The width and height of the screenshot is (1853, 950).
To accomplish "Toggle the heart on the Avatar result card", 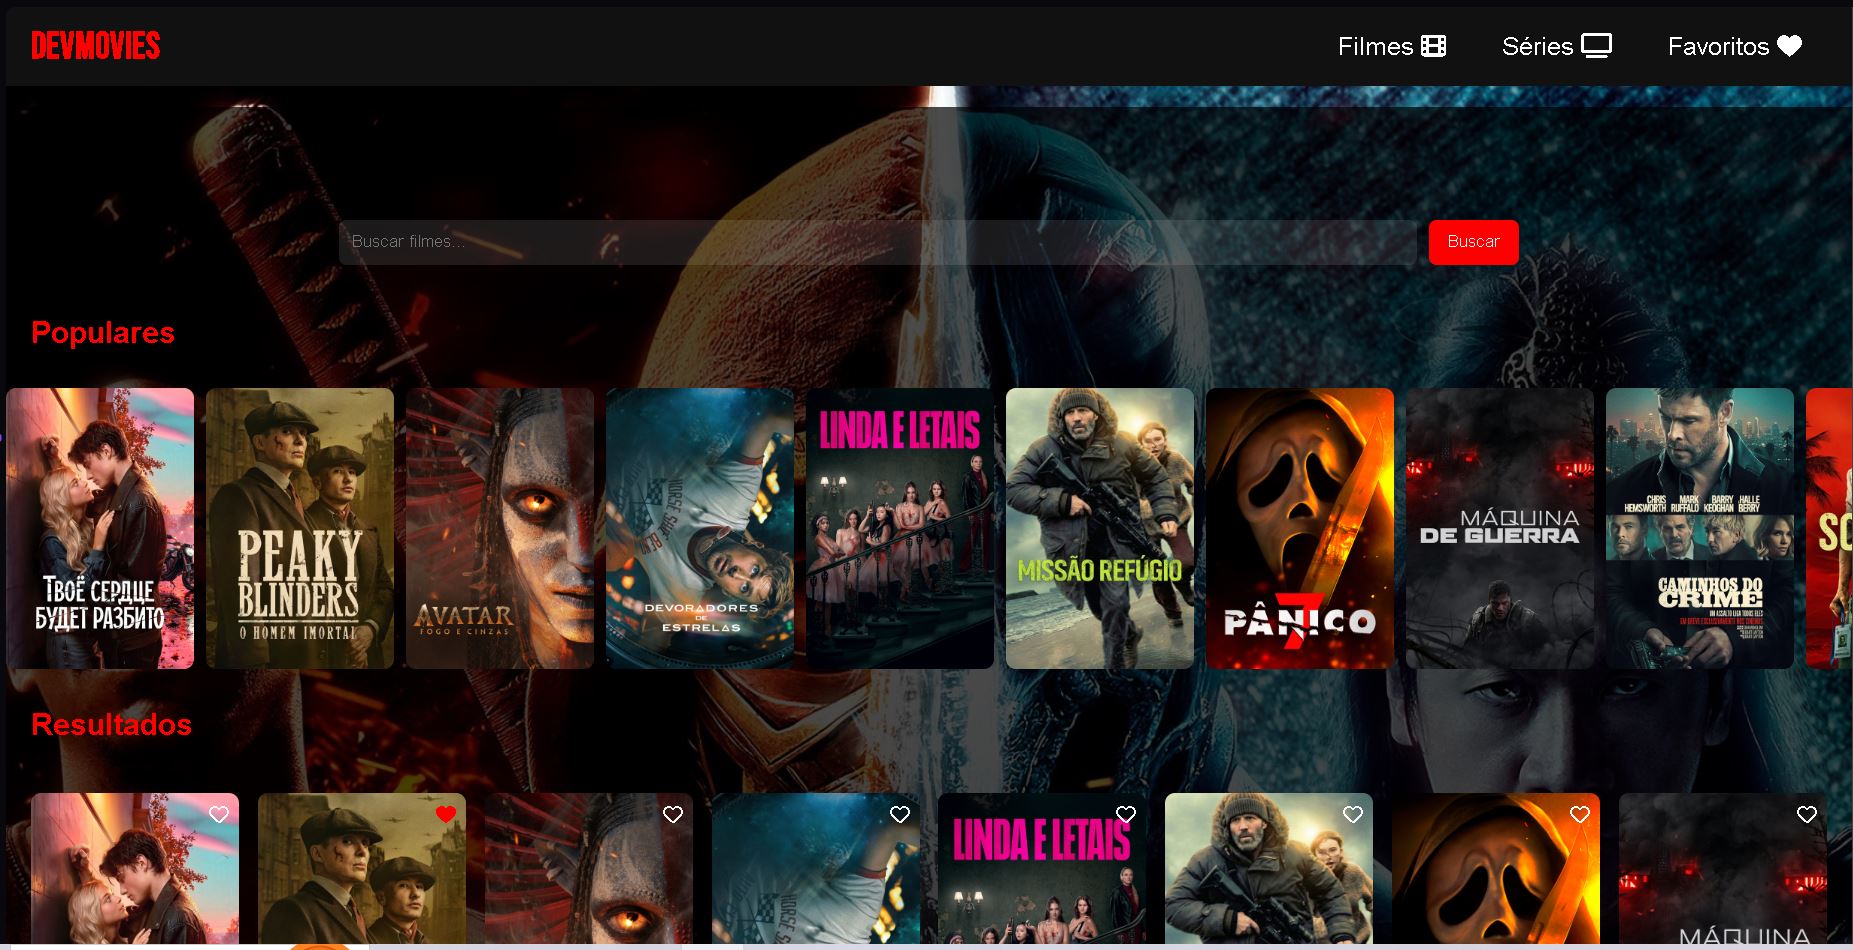I will (673, 814).
